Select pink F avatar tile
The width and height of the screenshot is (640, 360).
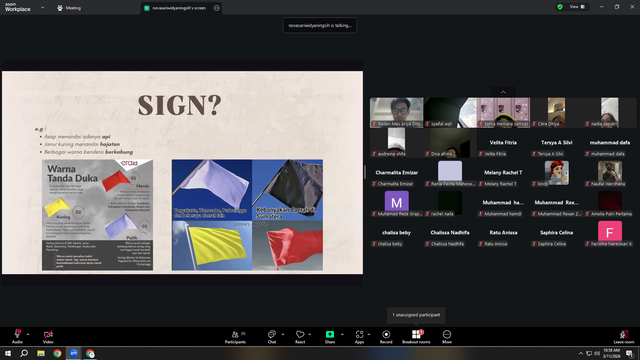610,233
